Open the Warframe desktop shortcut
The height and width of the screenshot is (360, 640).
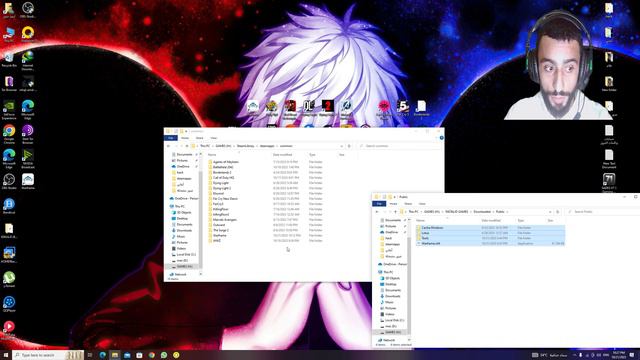point(28,181)
